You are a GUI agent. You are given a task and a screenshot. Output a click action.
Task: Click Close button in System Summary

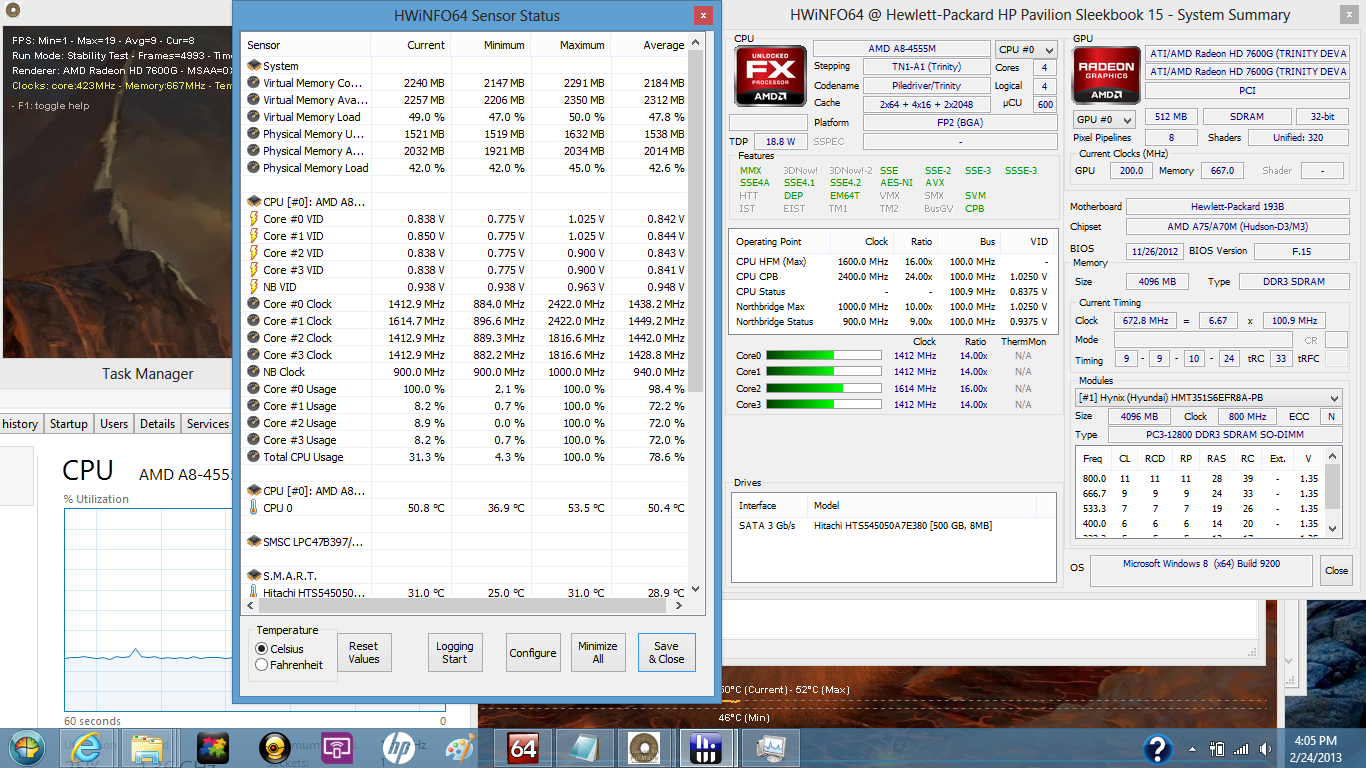click(x=1336, y=571)
